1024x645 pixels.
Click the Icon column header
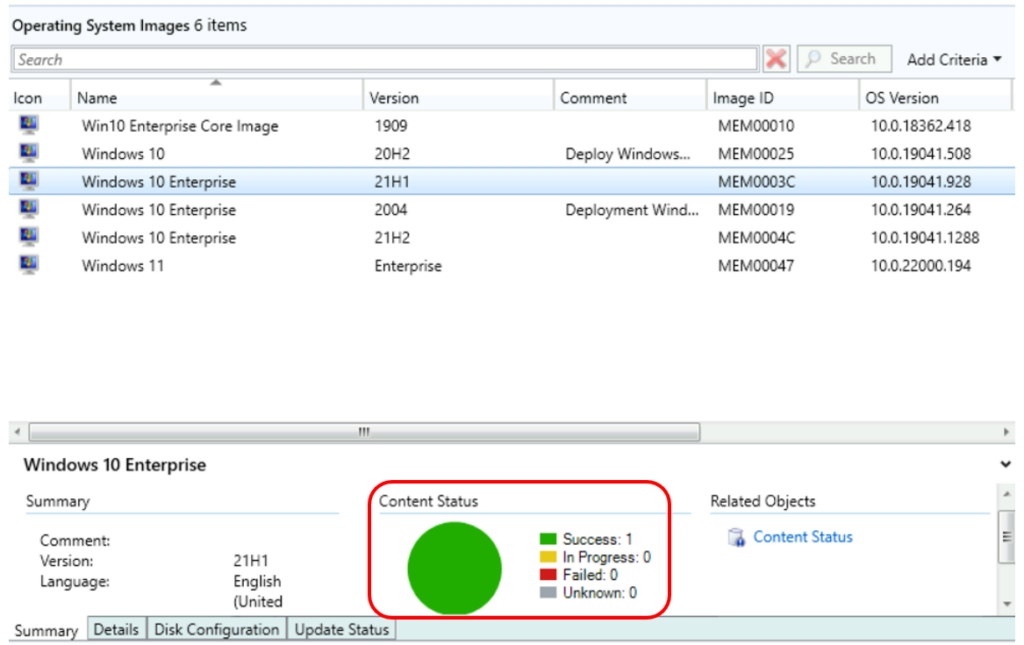[39, 98]
